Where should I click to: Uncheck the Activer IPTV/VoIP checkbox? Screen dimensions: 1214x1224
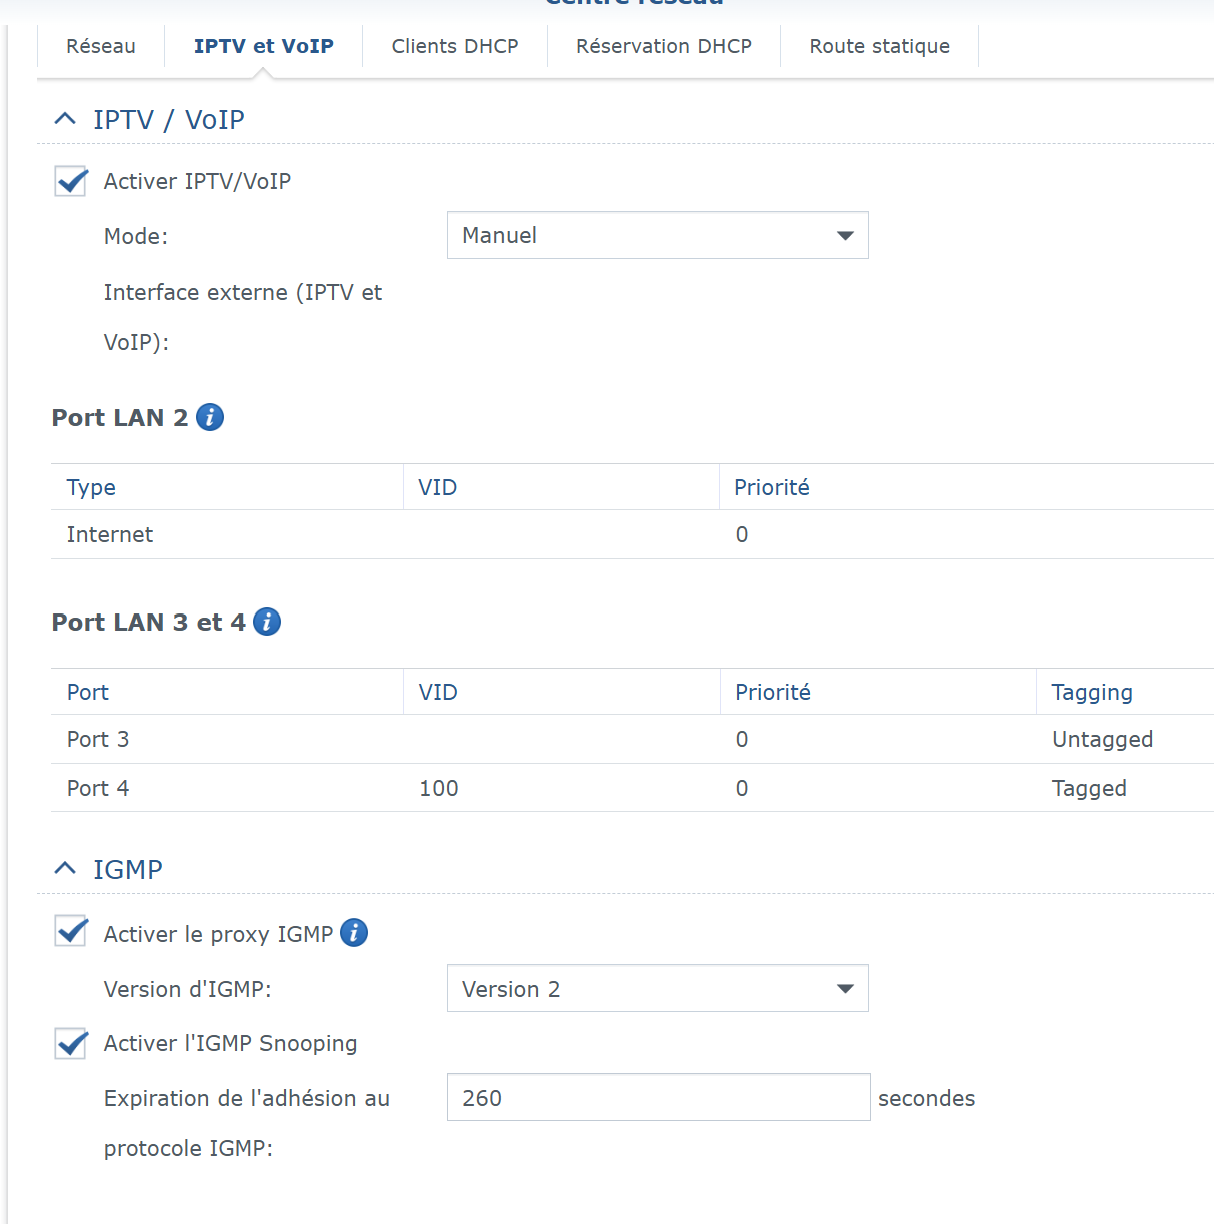(x=71, y=181)
